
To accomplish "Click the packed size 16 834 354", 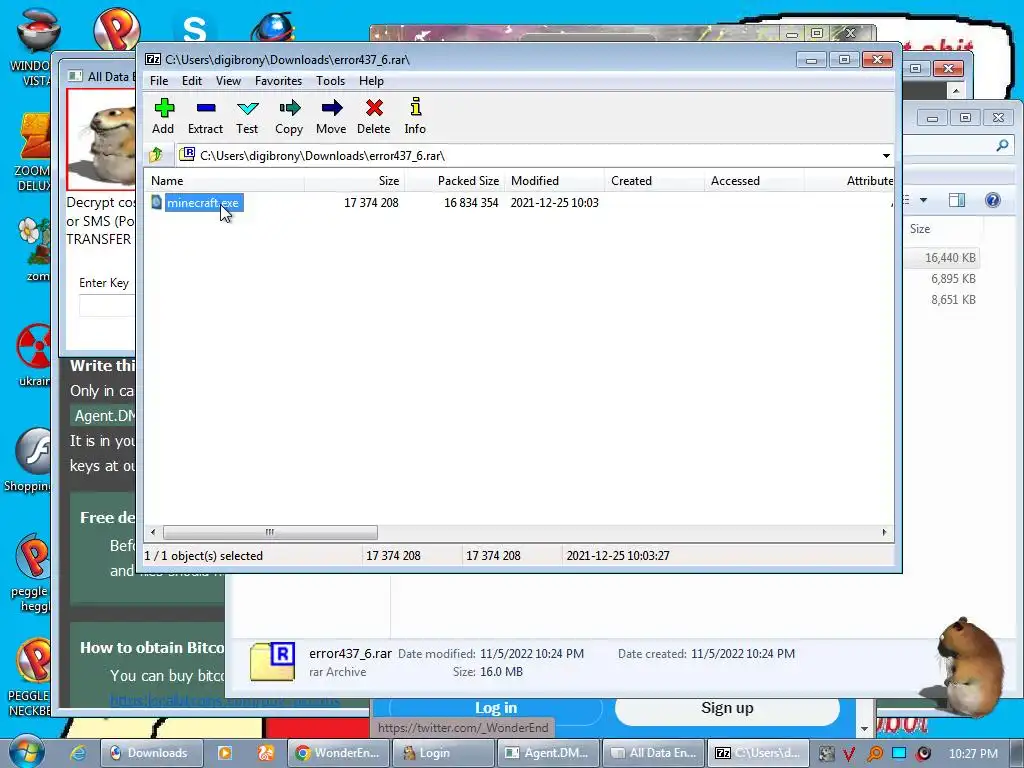I will point(471,202).
